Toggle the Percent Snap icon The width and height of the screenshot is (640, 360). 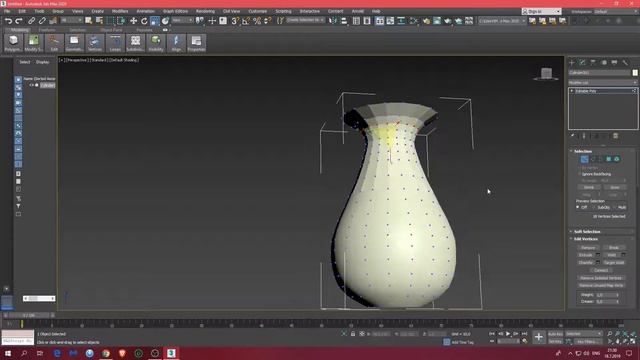(257, 20)
